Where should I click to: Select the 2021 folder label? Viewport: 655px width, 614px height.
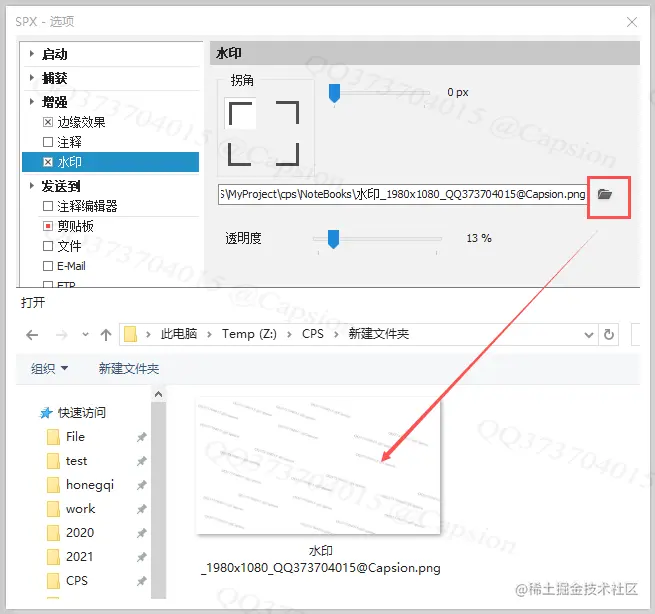(79, 557)
